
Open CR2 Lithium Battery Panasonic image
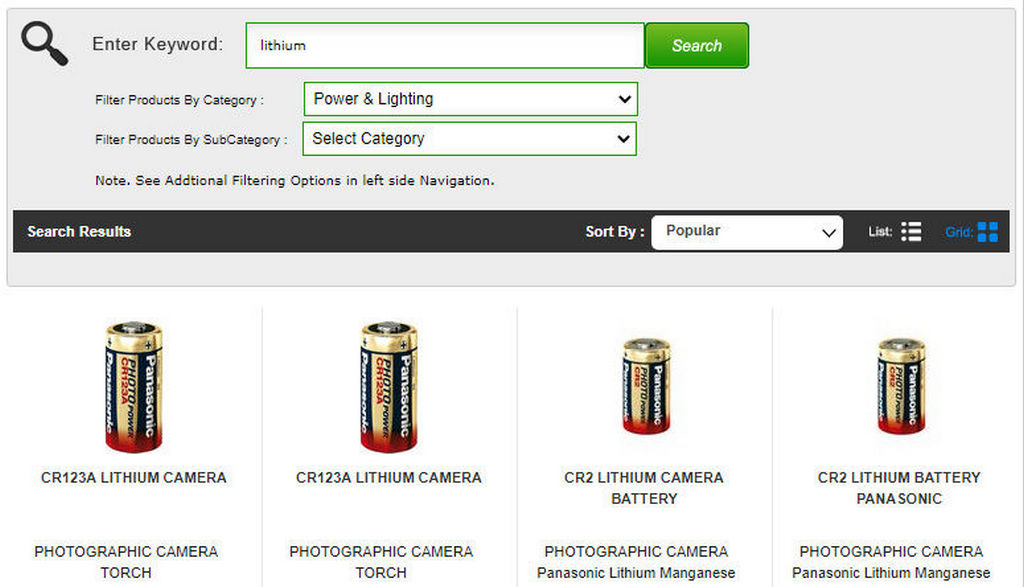pos(901,386)
